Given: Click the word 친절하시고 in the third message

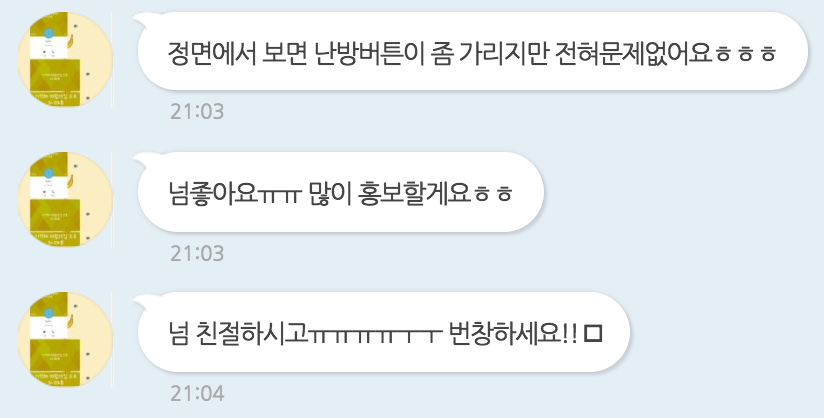Looking at the screenshot, I should (x=252, y=333).
